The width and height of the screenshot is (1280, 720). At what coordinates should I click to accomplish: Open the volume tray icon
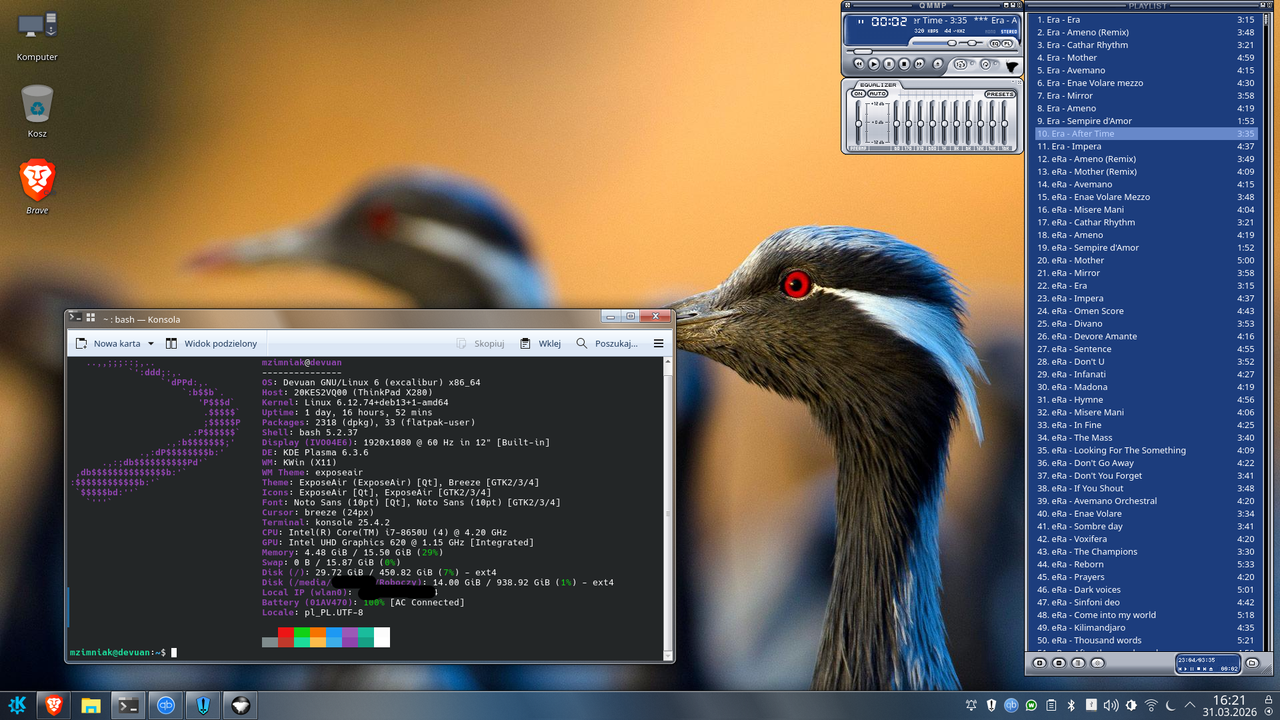point(1110,706)
